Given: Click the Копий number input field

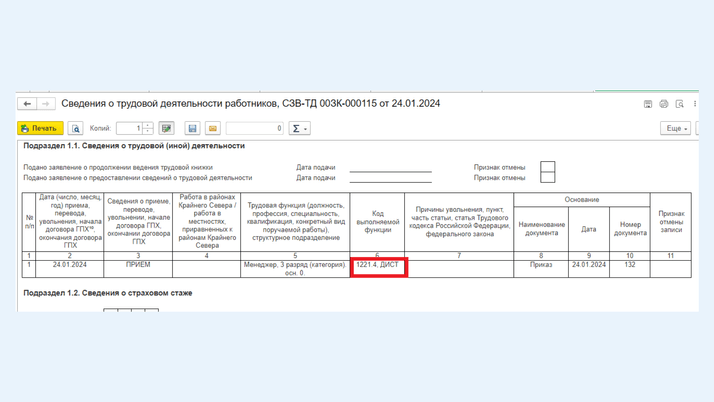Looking at the screenshot, I should coord(129,128).
